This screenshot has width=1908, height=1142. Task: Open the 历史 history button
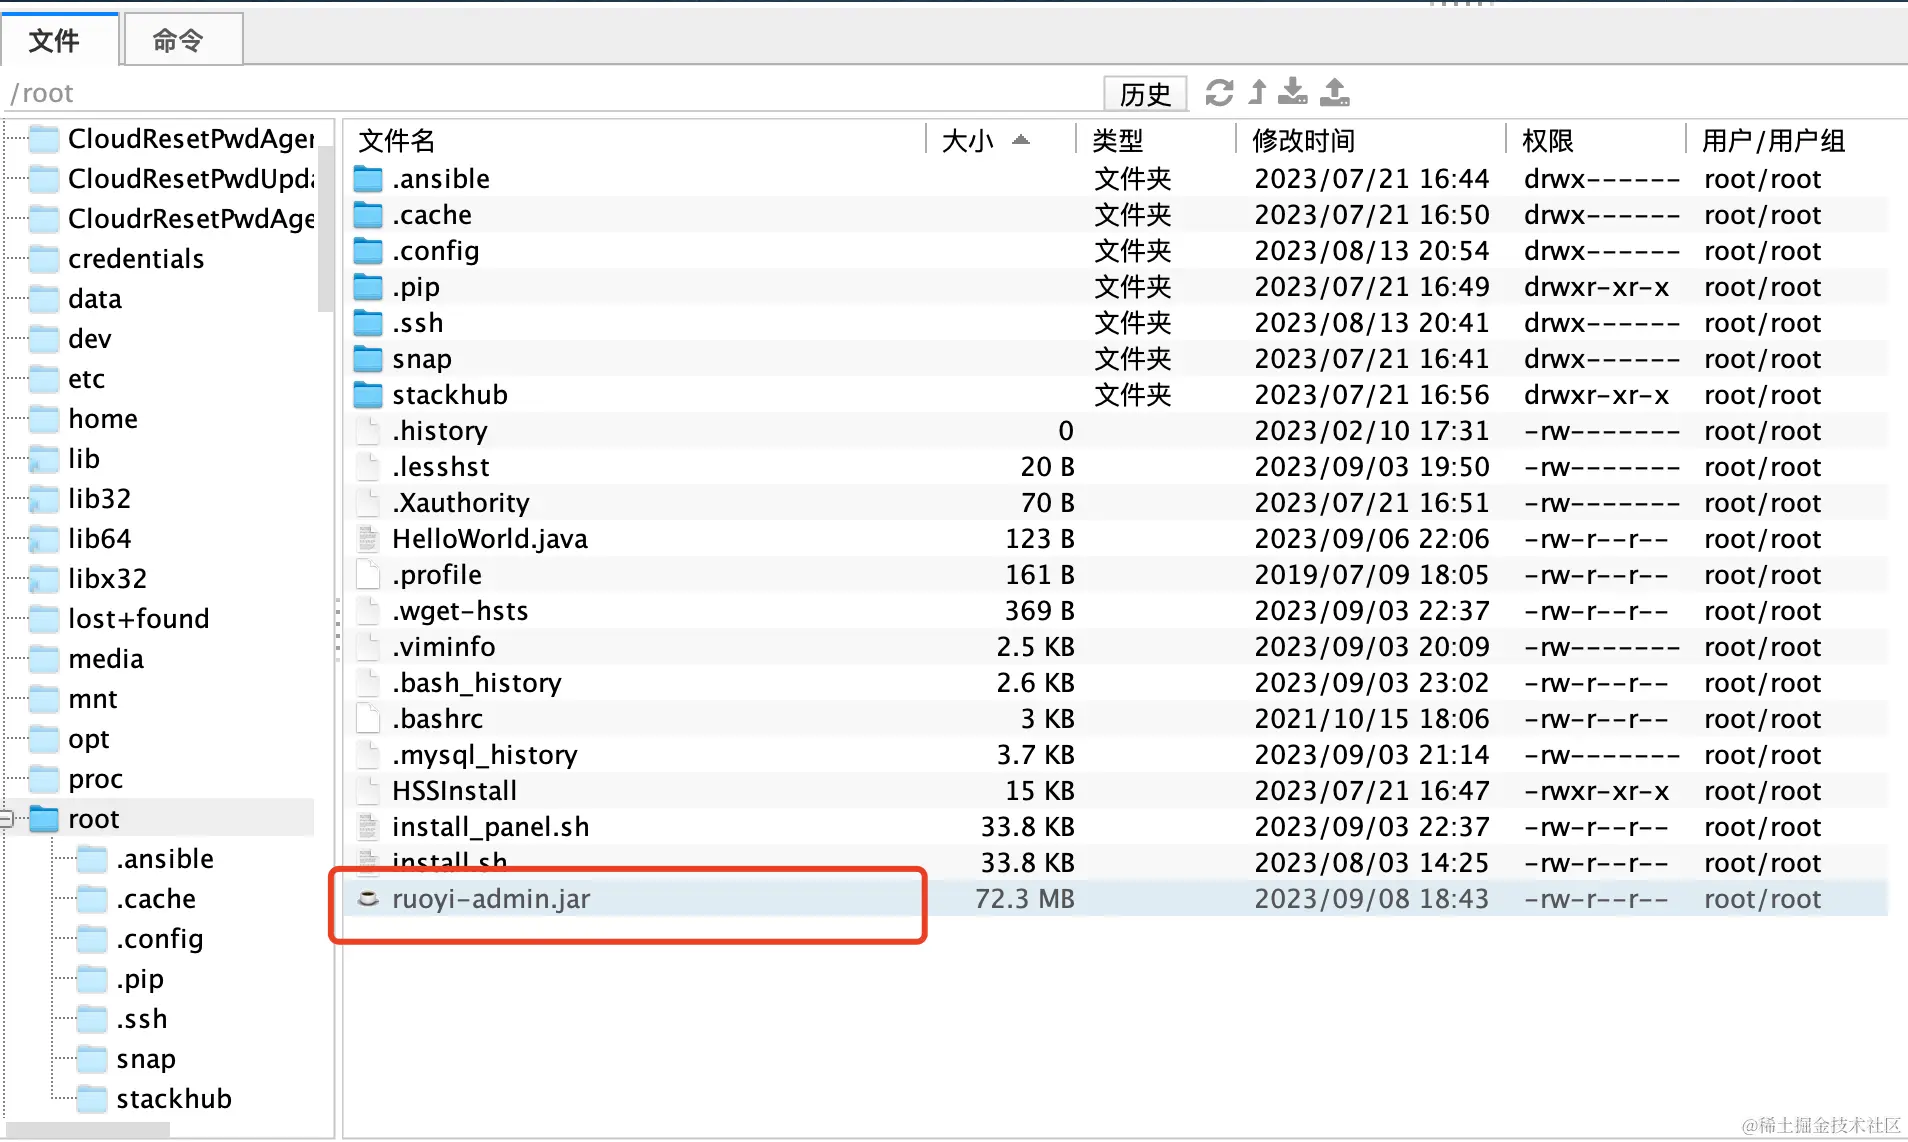(x=1145, y=93)
